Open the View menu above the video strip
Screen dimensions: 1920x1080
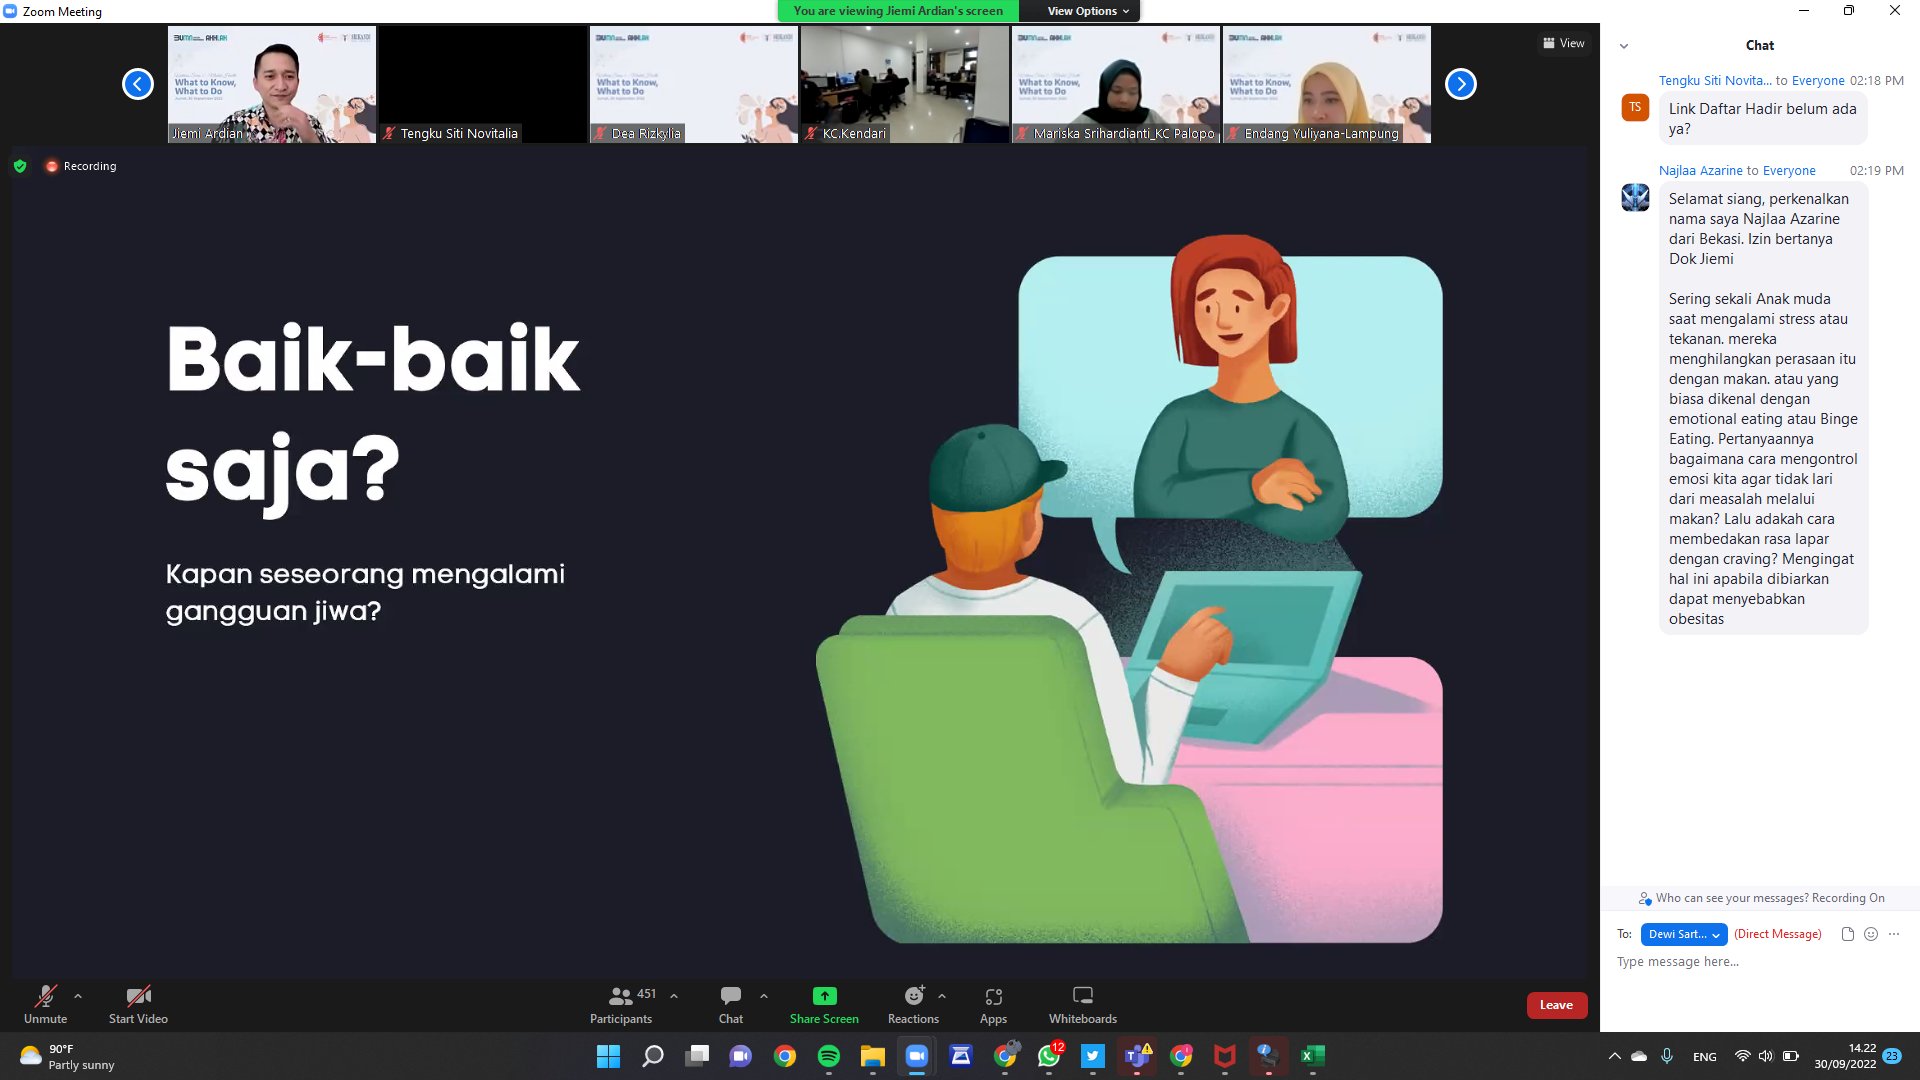click(1563, 43)
